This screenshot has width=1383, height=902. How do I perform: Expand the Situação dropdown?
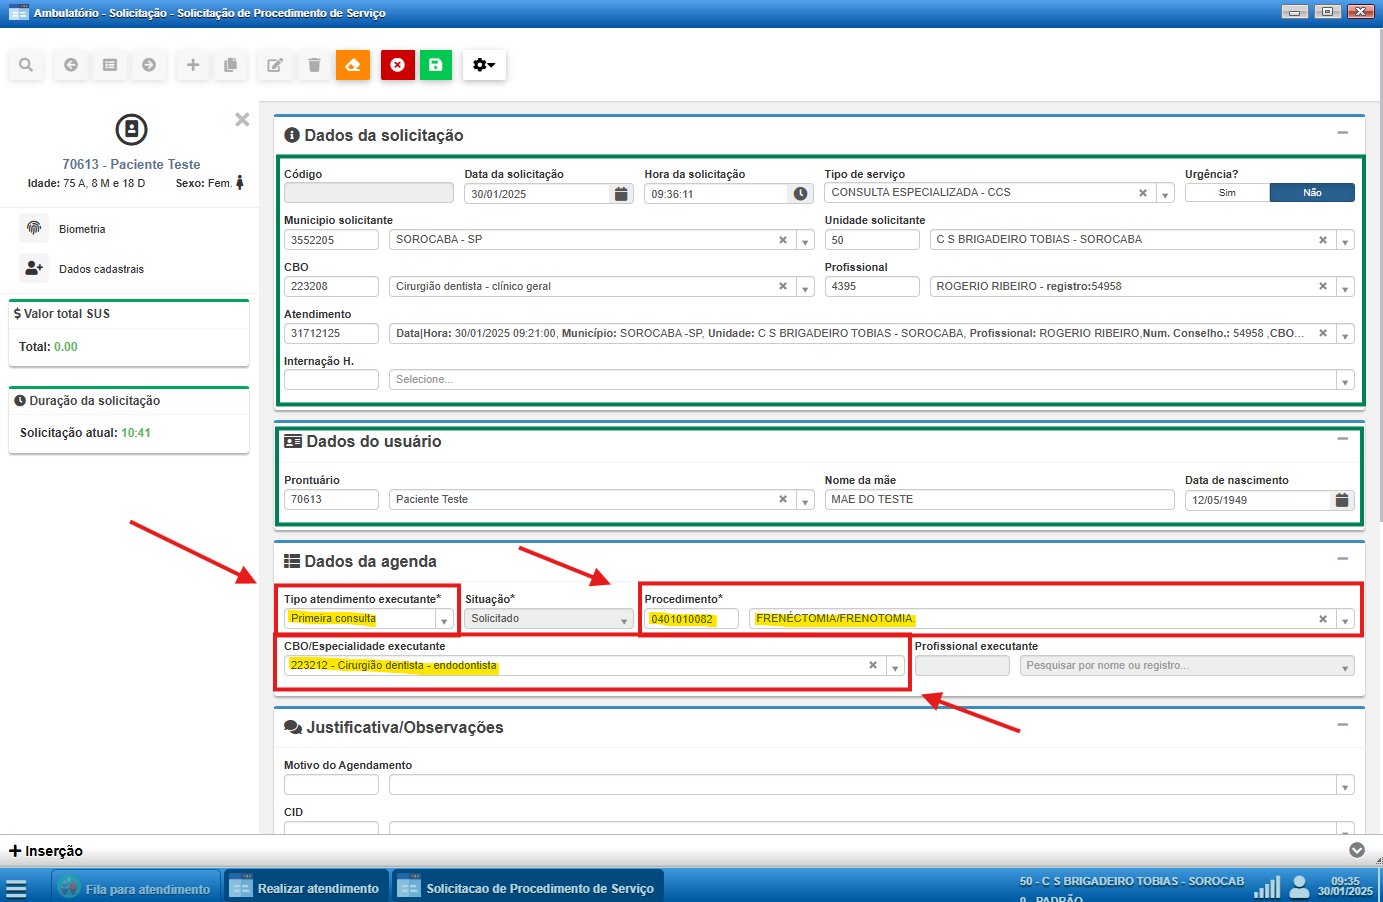point(624,620)
